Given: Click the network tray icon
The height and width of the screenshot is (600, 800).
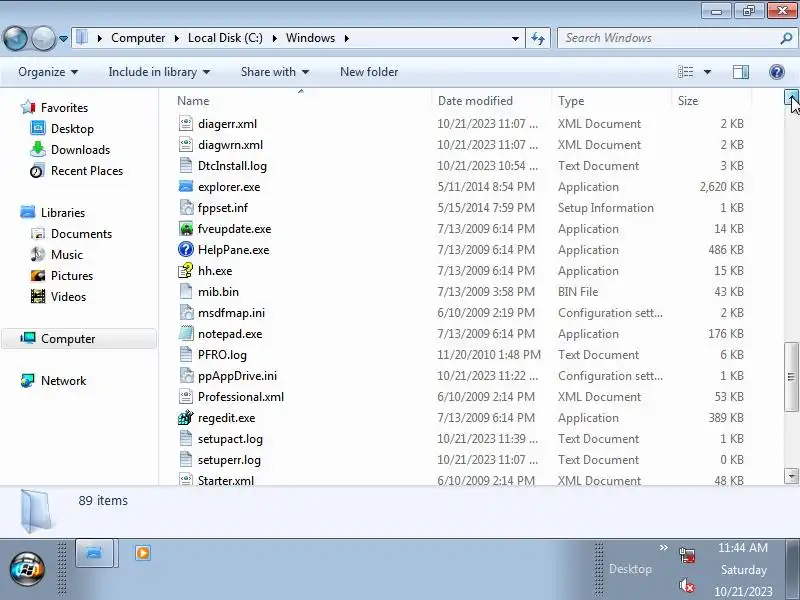Looking at the screenshot, I should (687, 555).
